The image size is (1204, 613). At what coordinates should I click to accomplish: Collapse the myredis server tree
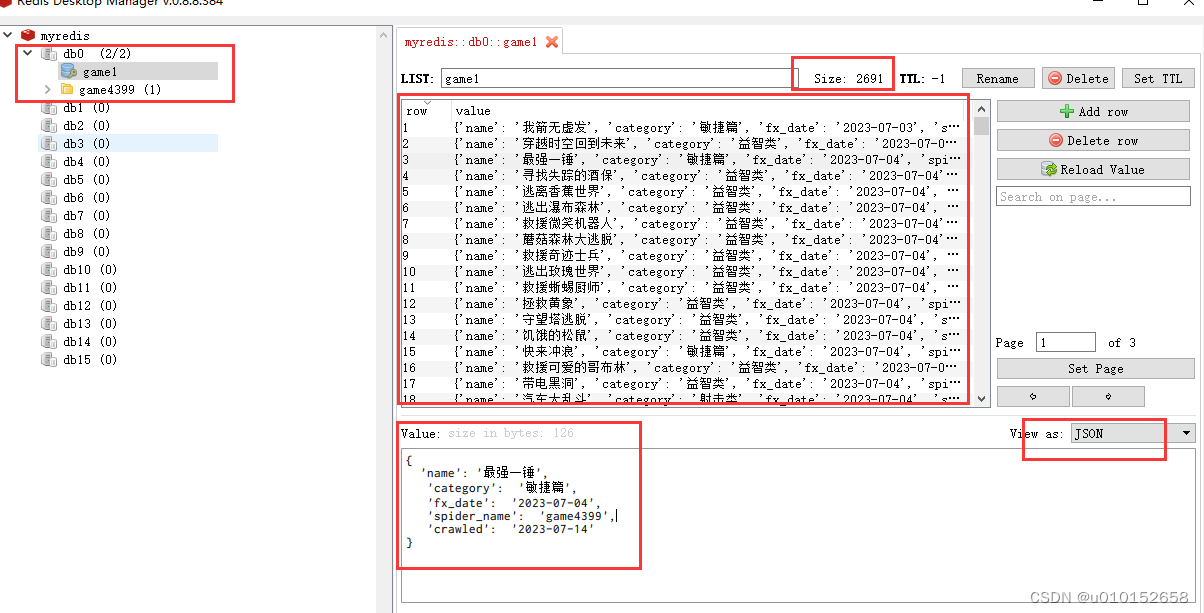point(8,34)
